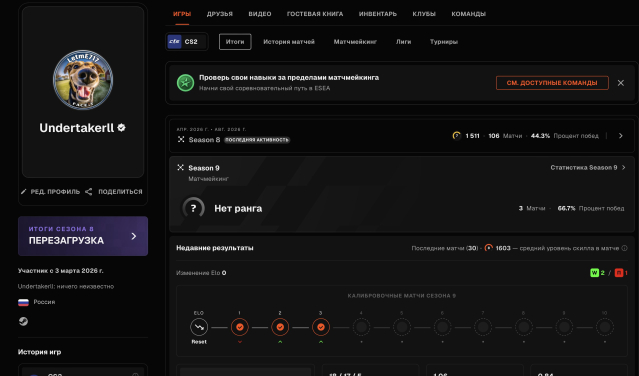The height and width of the screenshot is (376, 639).
Task: Open the info icon beside average skill level
Action: [x=624, y=248]
